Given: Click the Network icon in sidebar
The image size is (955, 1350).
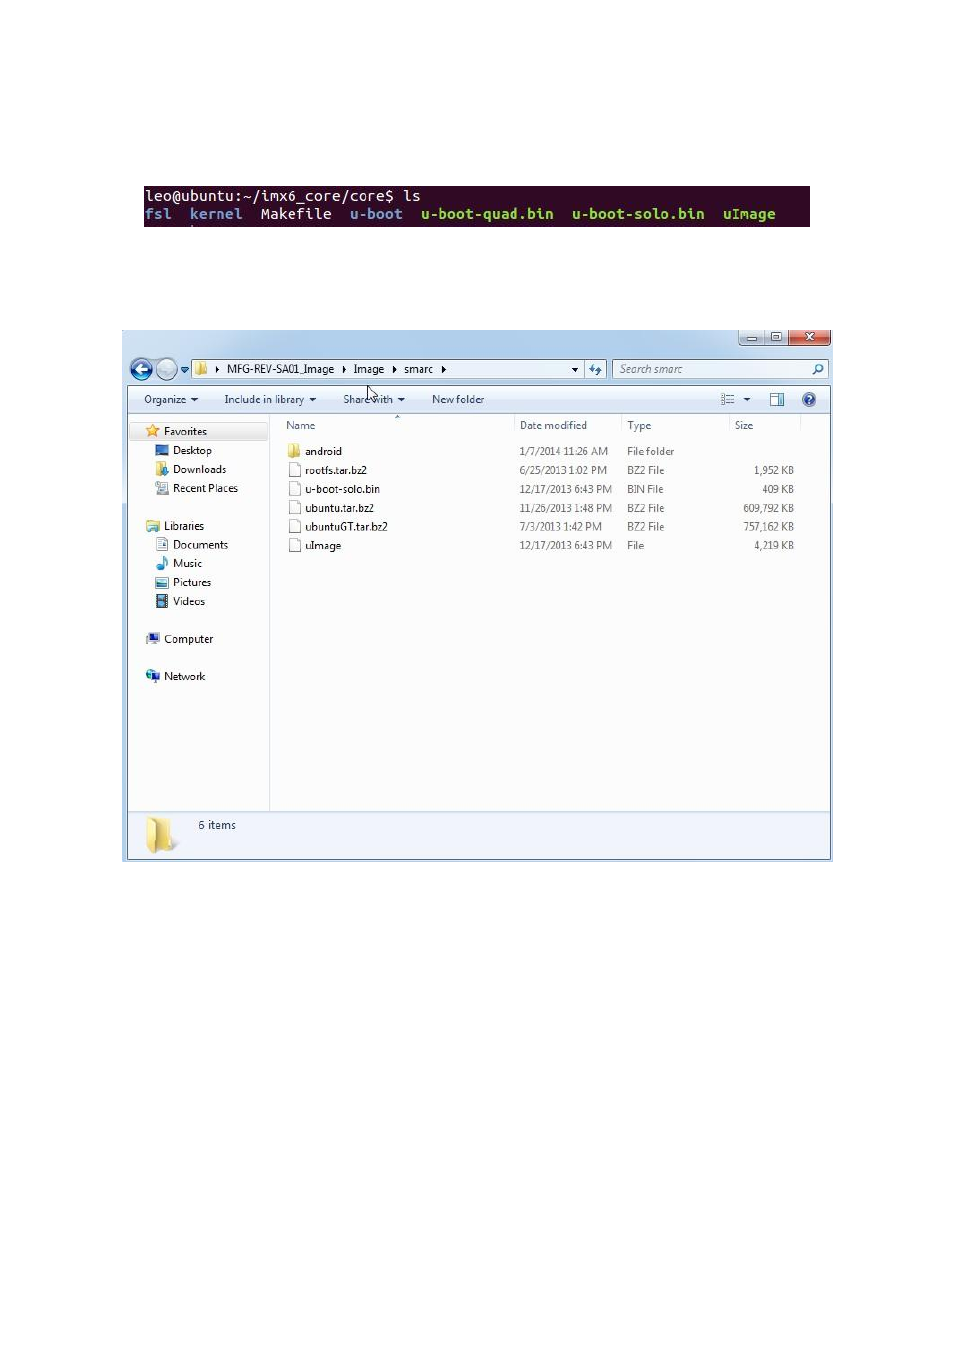Looking at the screenshot, I should pos(153,676).
